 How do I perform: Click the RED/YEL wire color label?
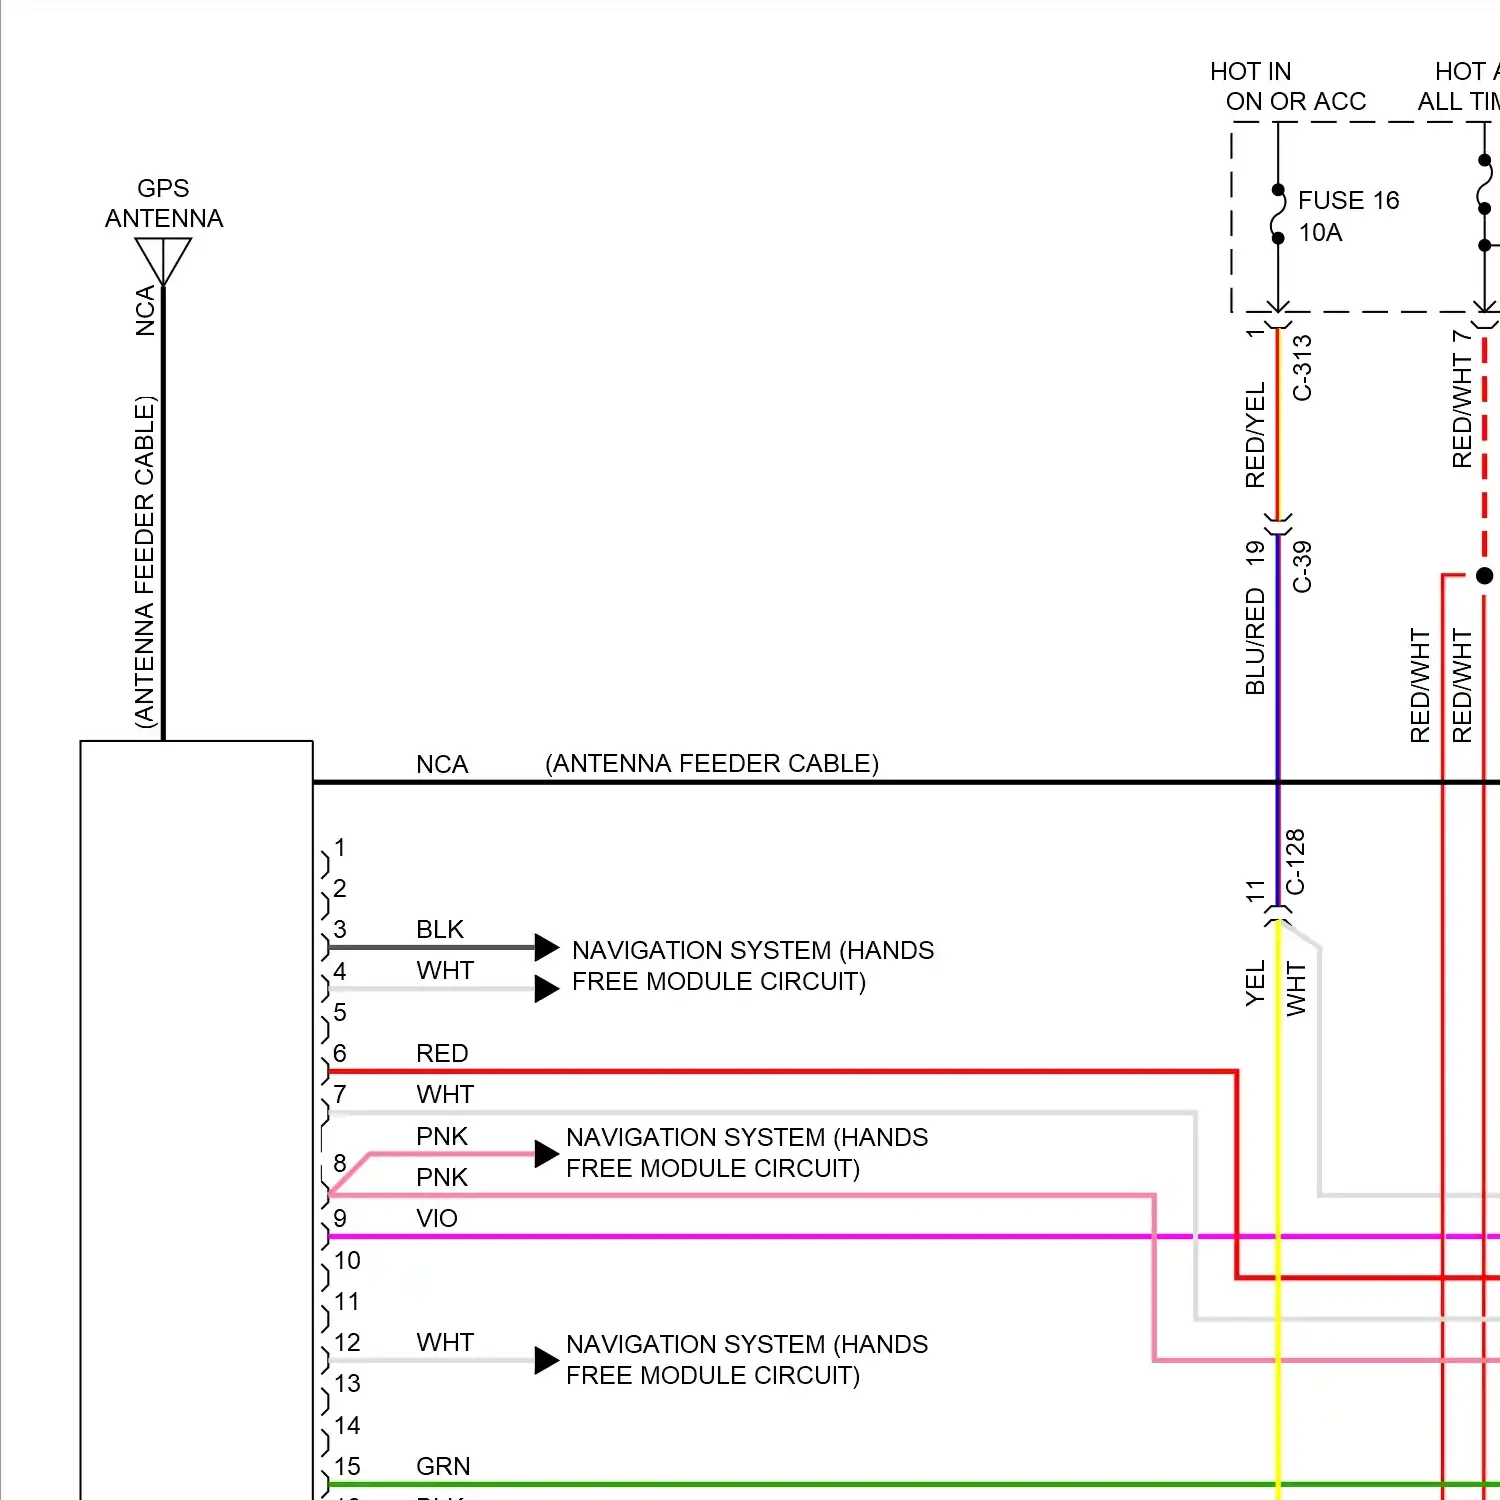pos(1255,435)
